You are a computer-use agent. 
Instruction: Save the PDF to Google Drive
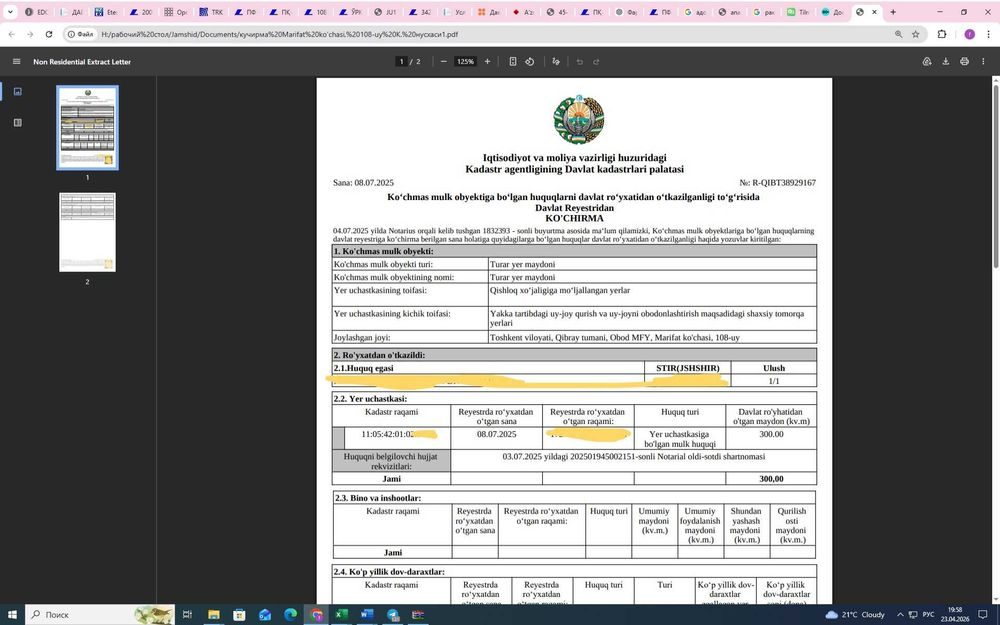(927, 62)
